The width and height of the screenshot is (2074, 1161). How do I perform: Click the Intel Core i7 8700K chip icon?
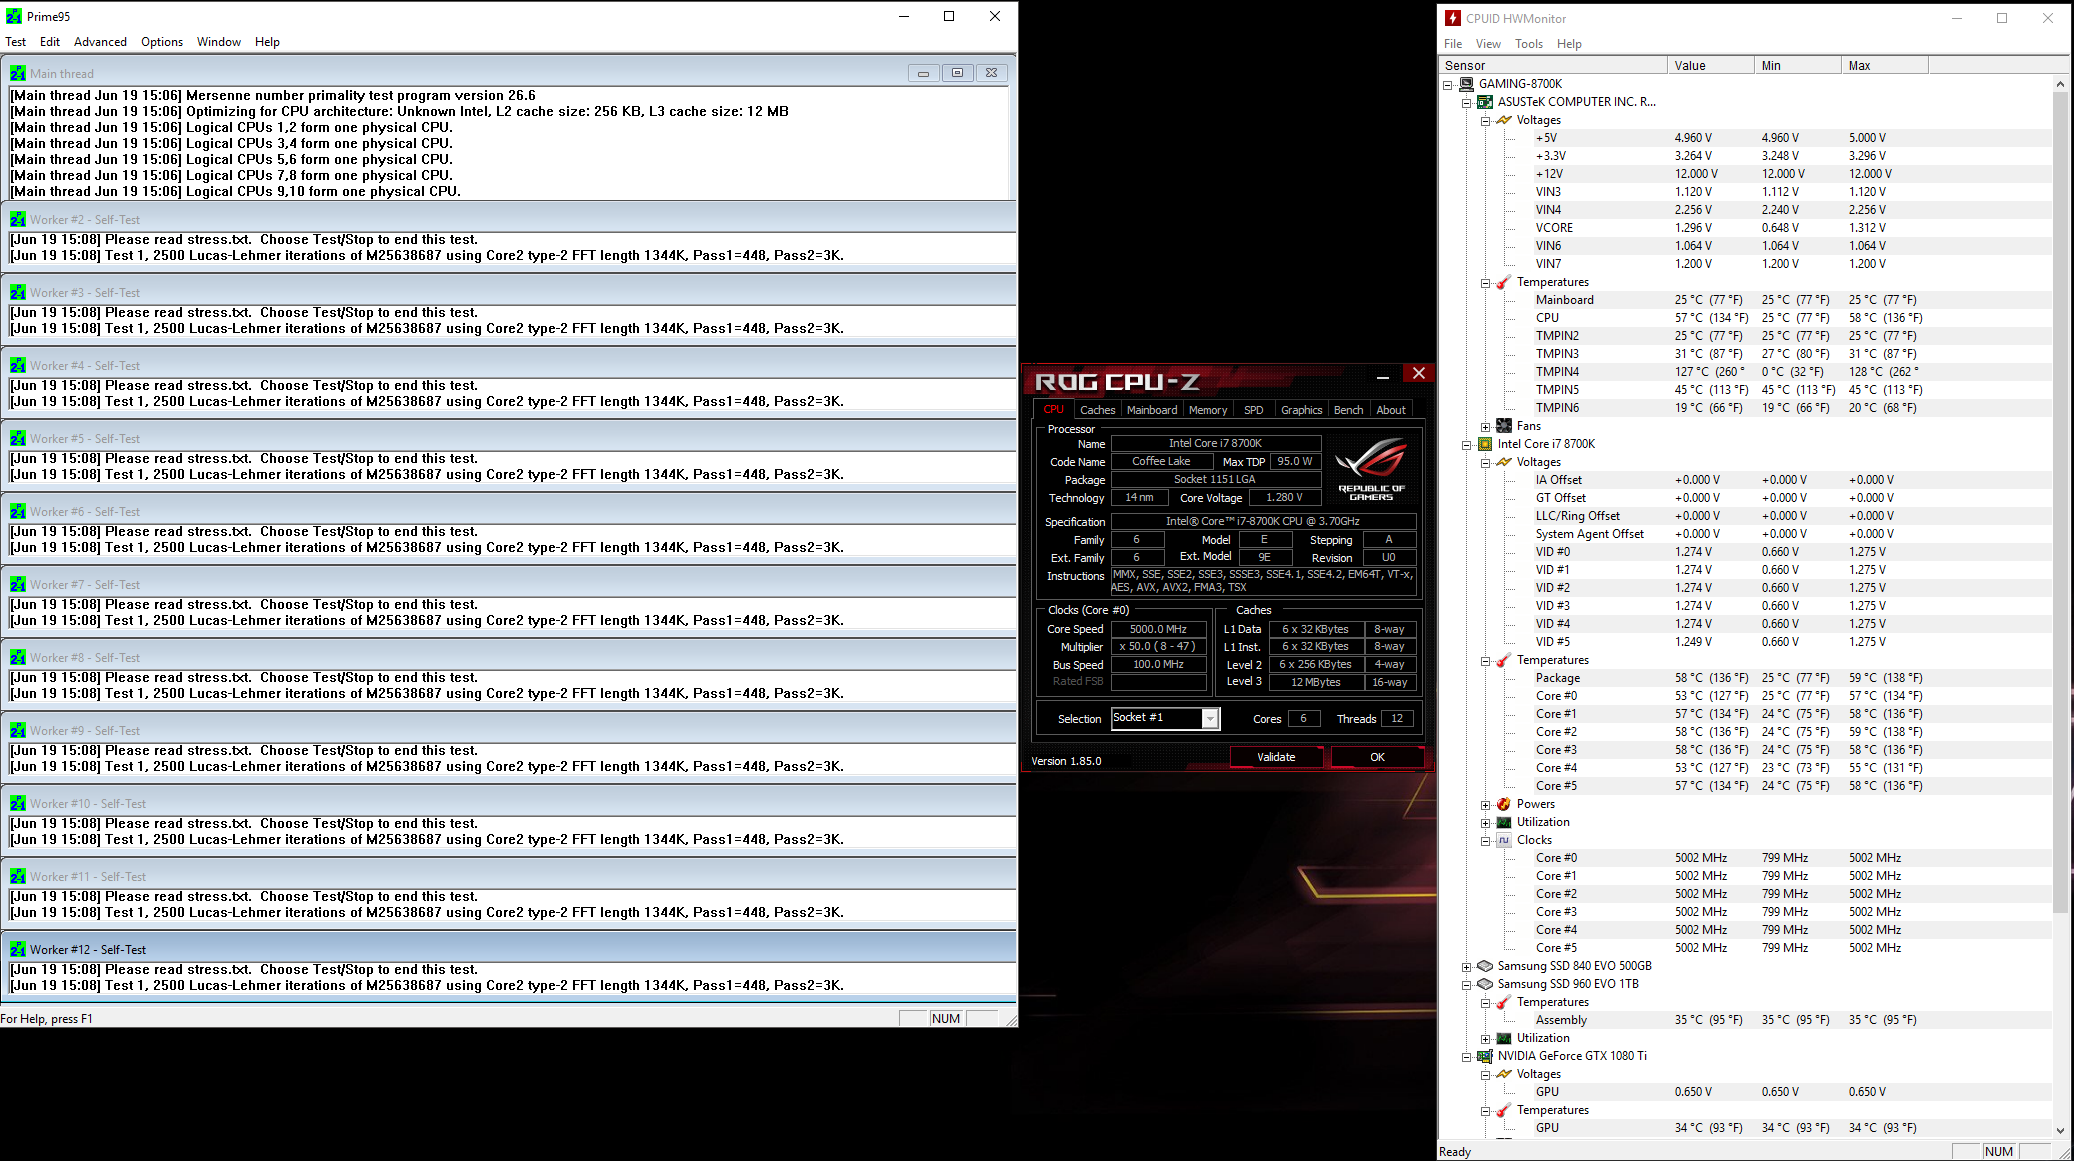(1485, 444)
